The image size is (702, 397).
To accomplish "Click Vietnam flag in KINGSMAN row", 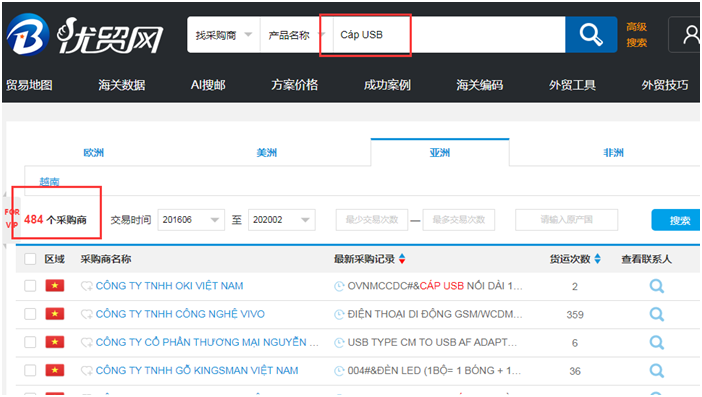I will click(x=55, y=370).
